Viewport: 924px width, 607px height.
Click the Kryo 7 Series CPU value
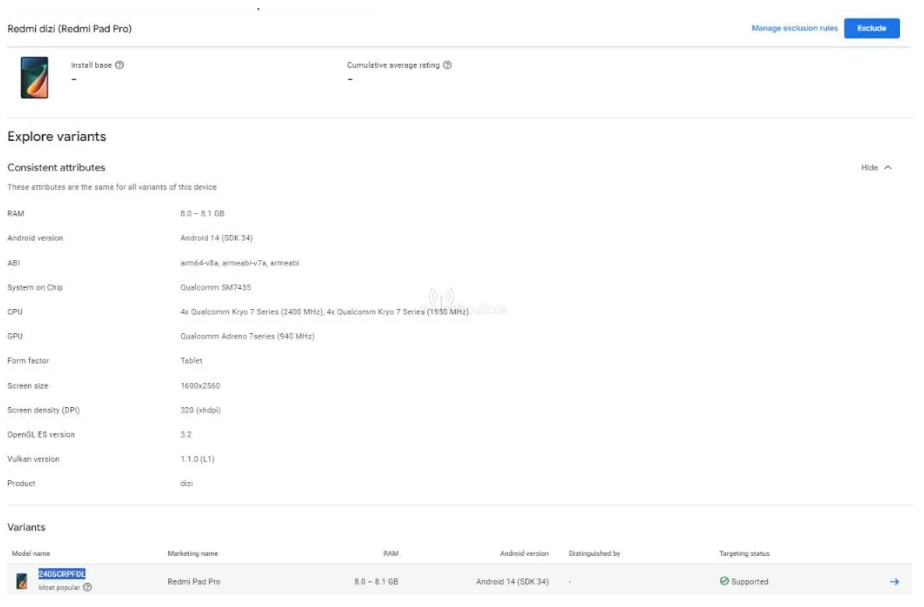tap(324, 312)
